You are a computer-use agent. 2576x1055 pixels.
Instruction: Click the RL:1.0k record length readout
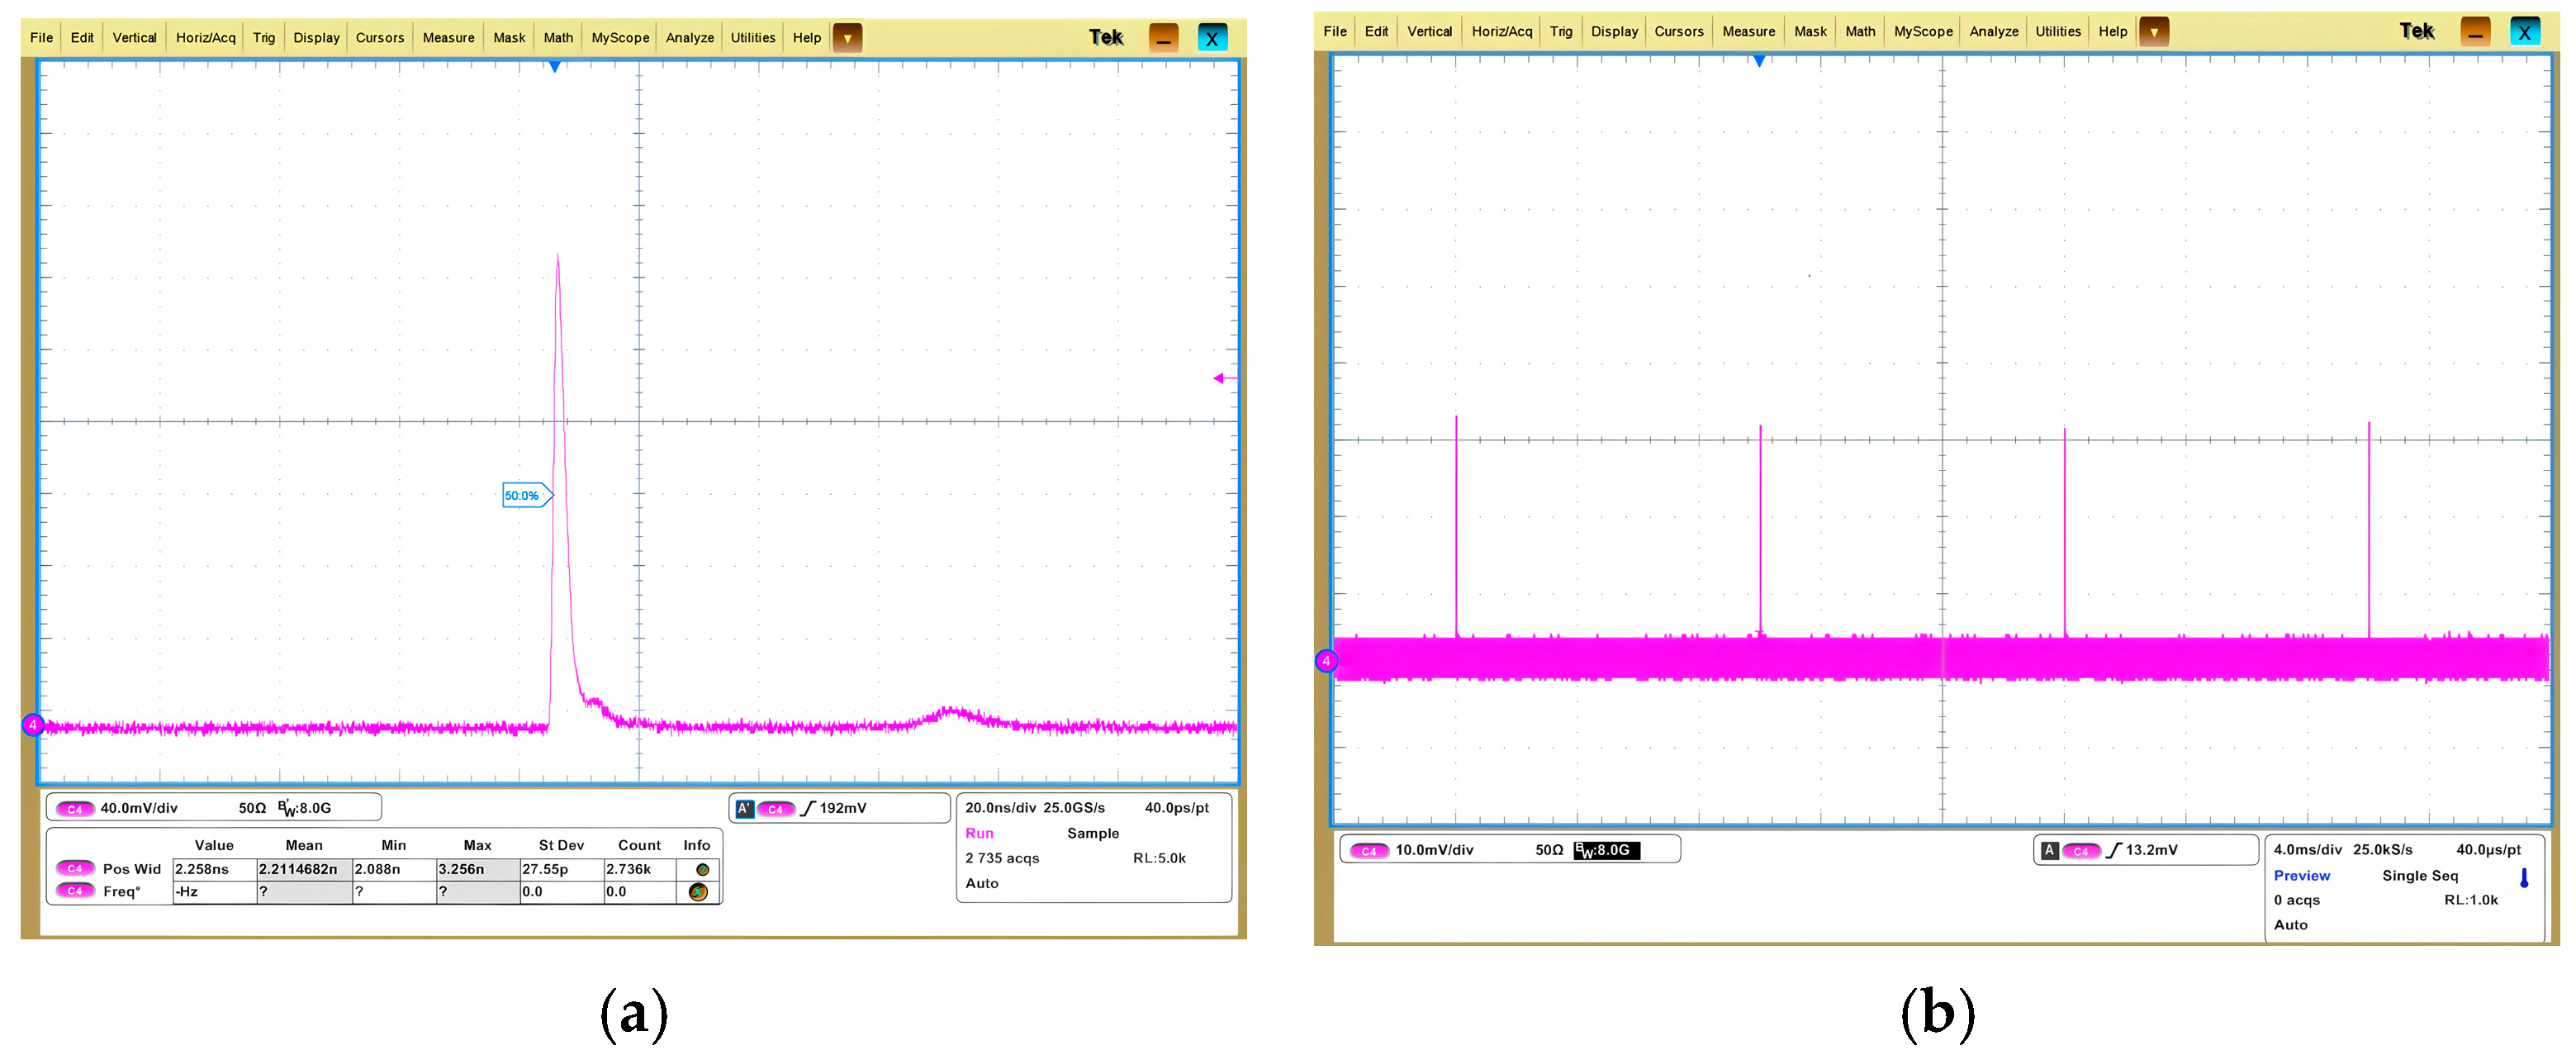coord(2471,900)
